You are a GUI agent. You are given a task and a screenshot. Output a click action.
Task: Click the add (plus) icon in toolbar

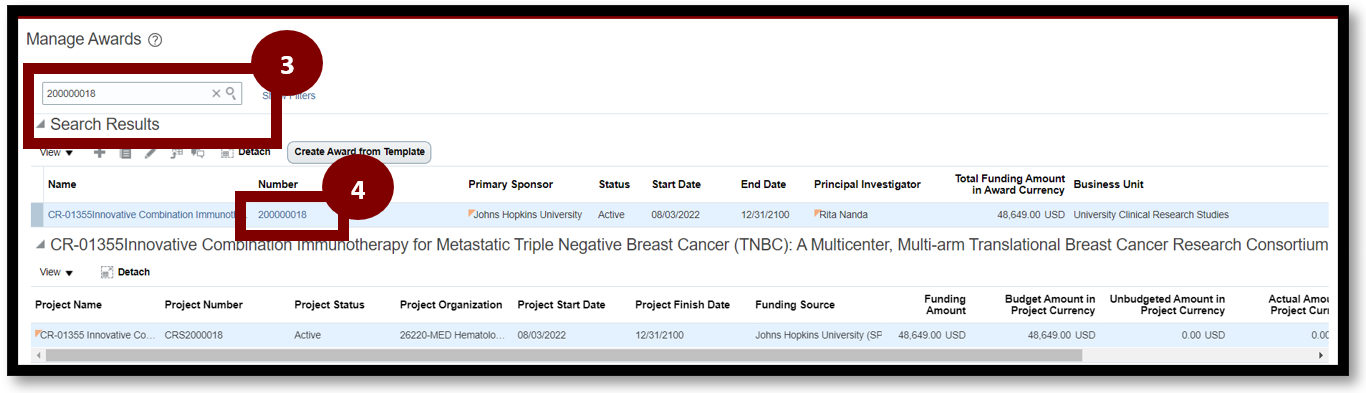100,152
